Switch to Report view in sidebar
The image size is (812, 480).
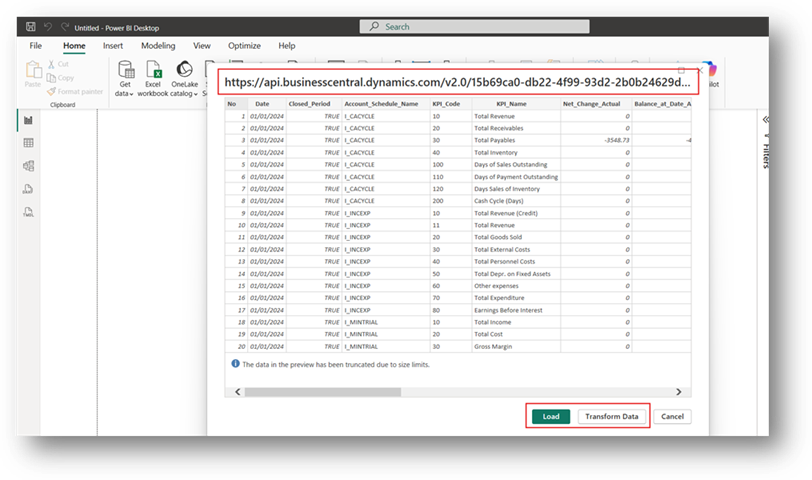tap(28, 121)
